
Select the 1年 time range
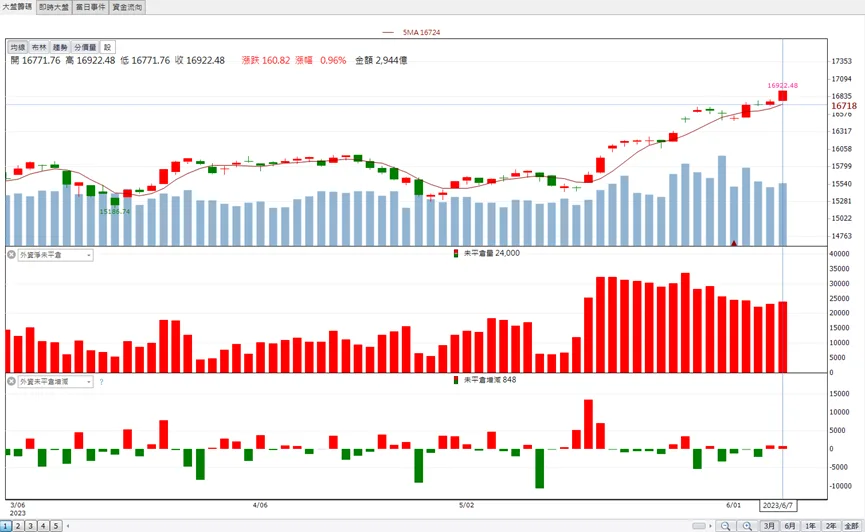pyautogui.click(x=810, y=526)
